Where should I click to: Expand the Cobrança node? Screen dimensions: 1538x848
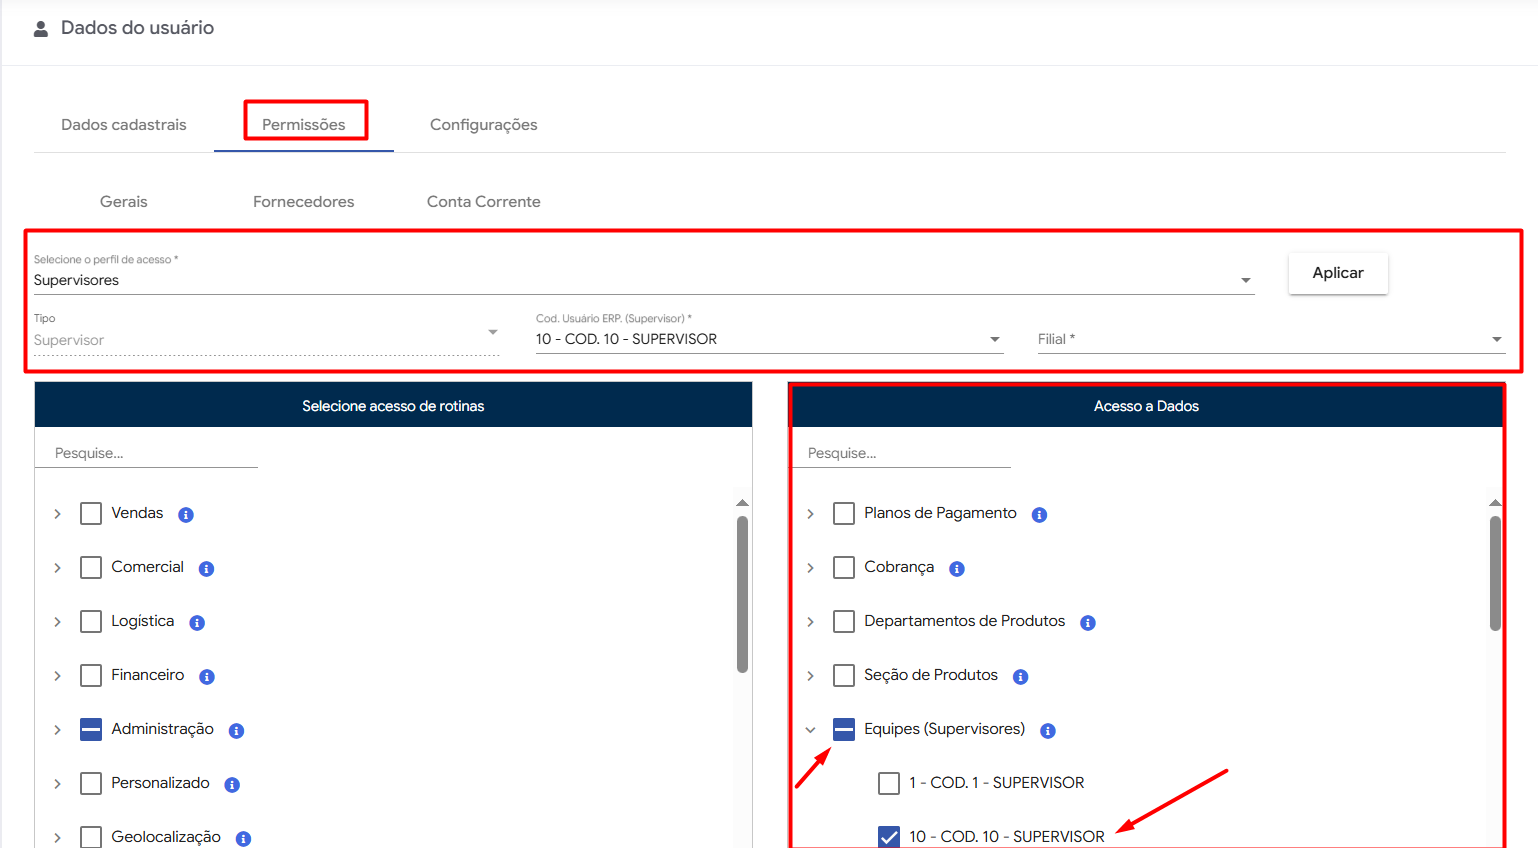click(811, 568)
